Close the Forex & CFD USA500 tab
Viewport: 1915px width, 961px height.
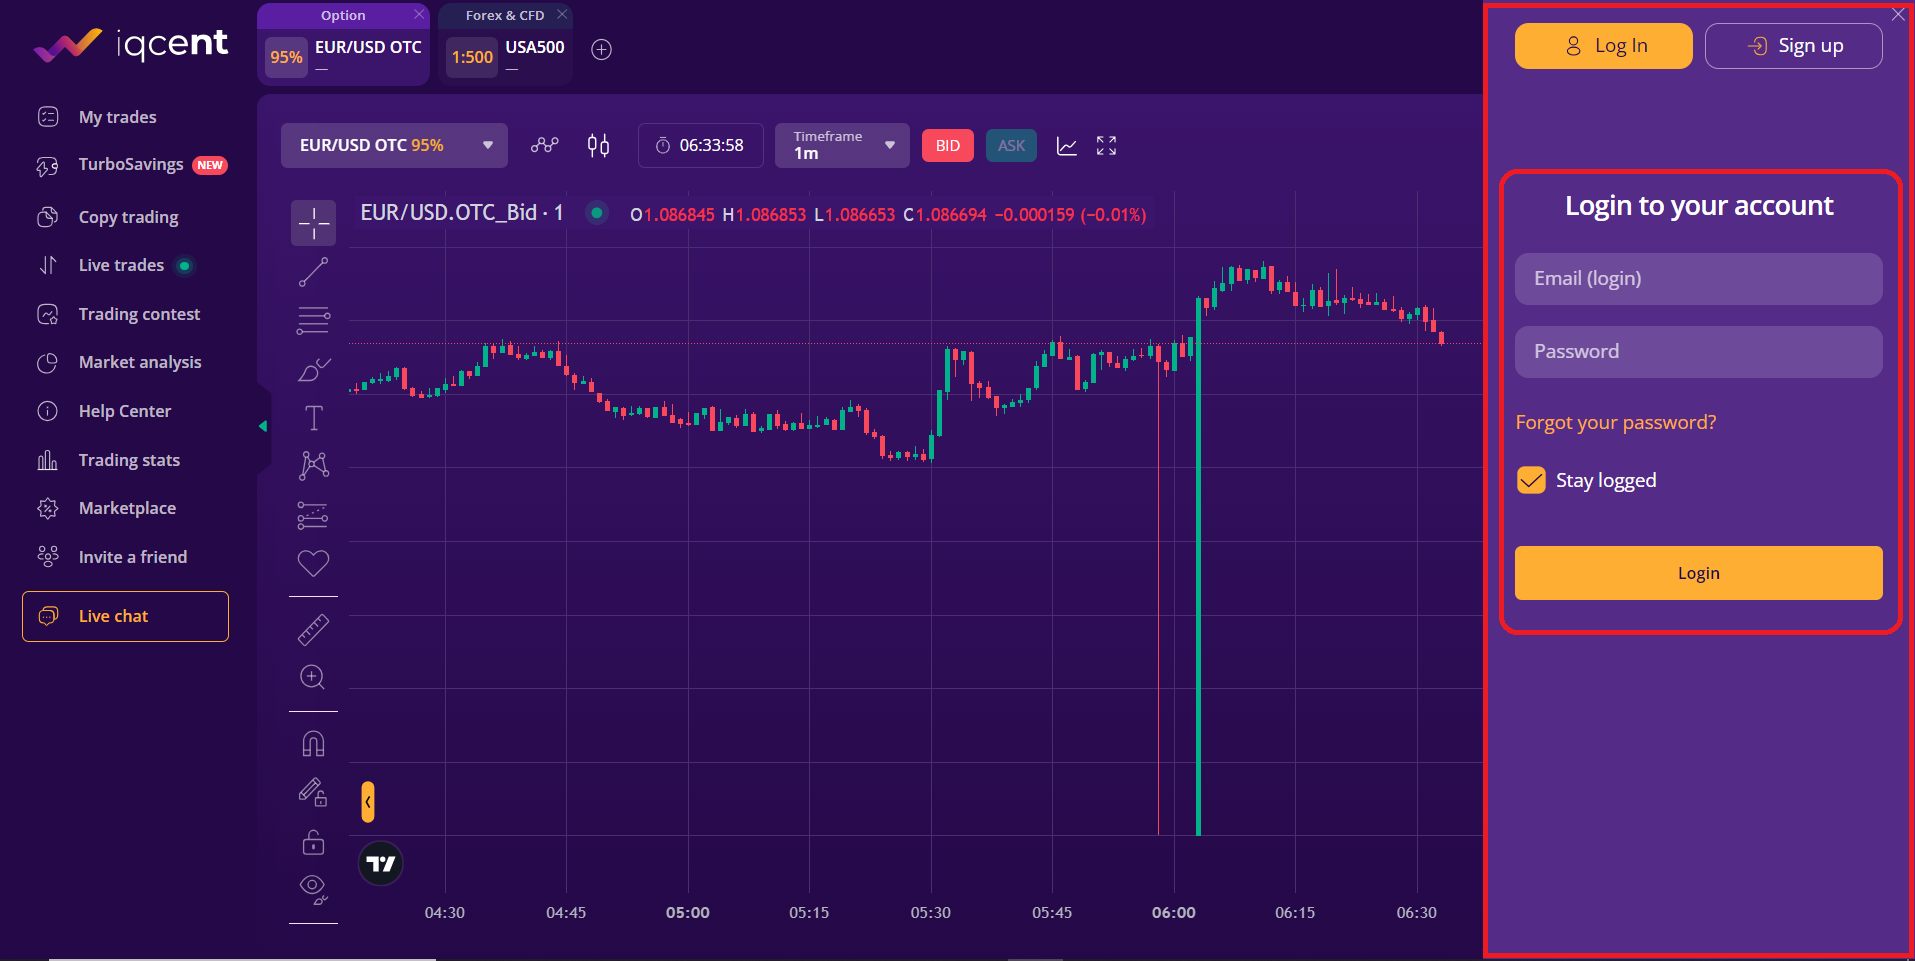coord(562,14)
